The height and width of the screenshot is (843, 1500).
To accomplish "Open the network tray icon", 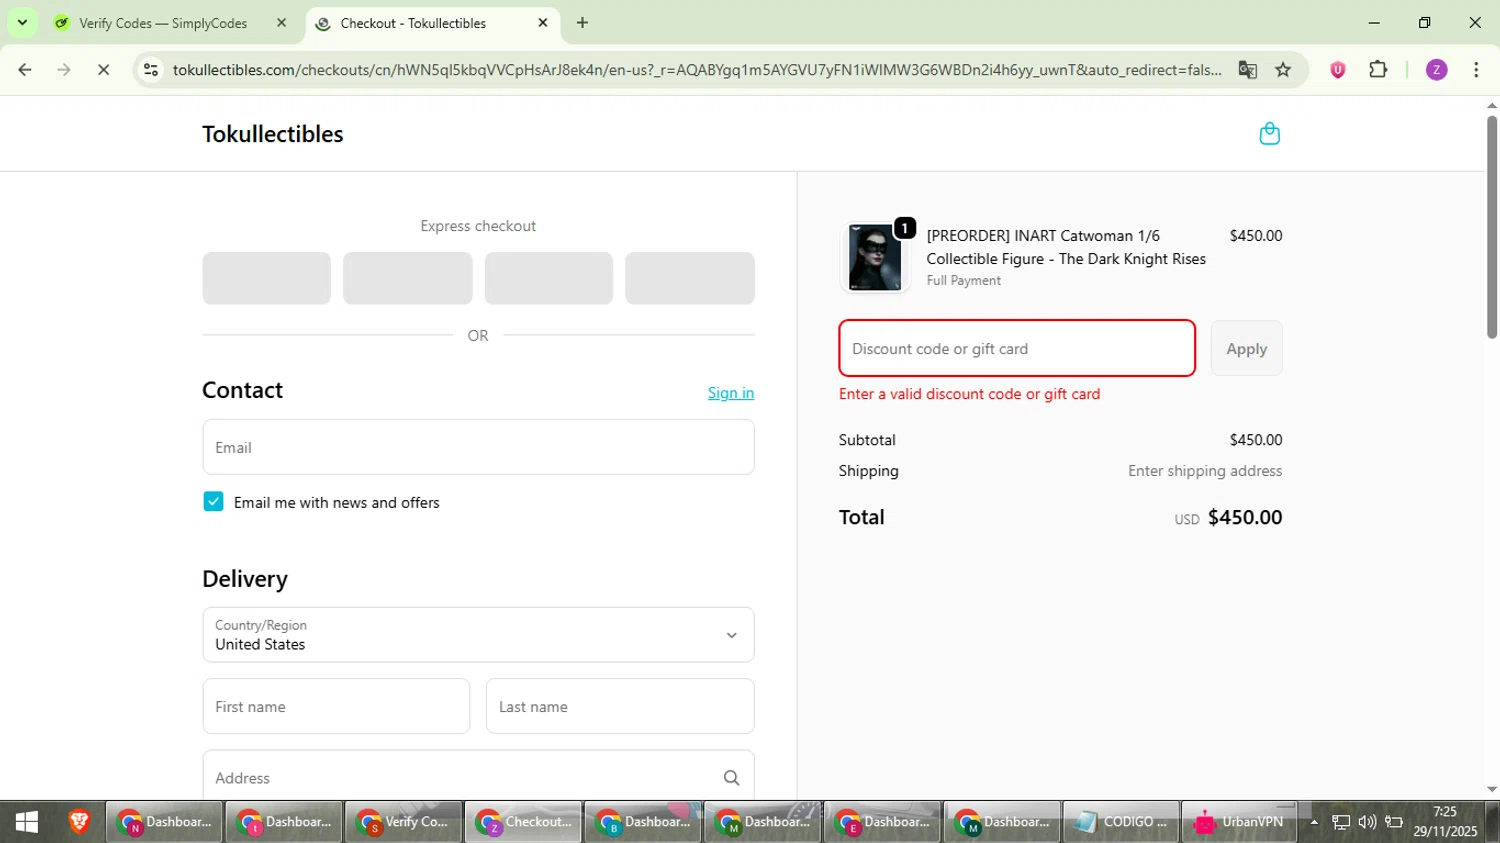I will 1341,822.
